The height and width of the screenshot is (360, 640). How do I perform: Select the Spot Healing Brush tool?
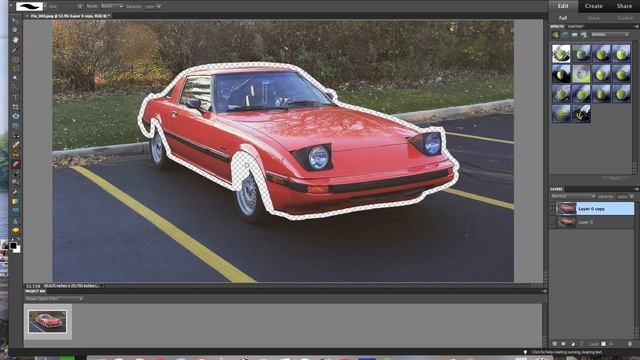click(16, 145)
